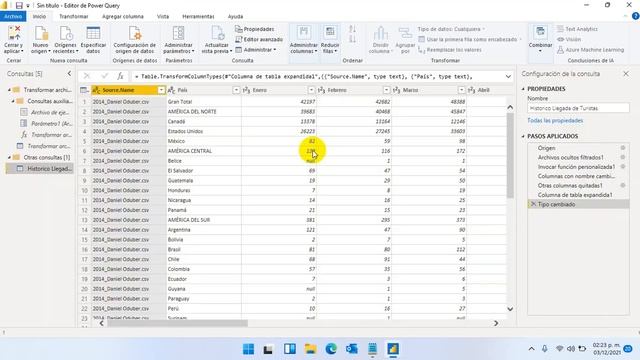Viewport: 640px width, 360px height.
Task: Collapse PASOS APLICADOS section
Action: (x=523, y=136)
